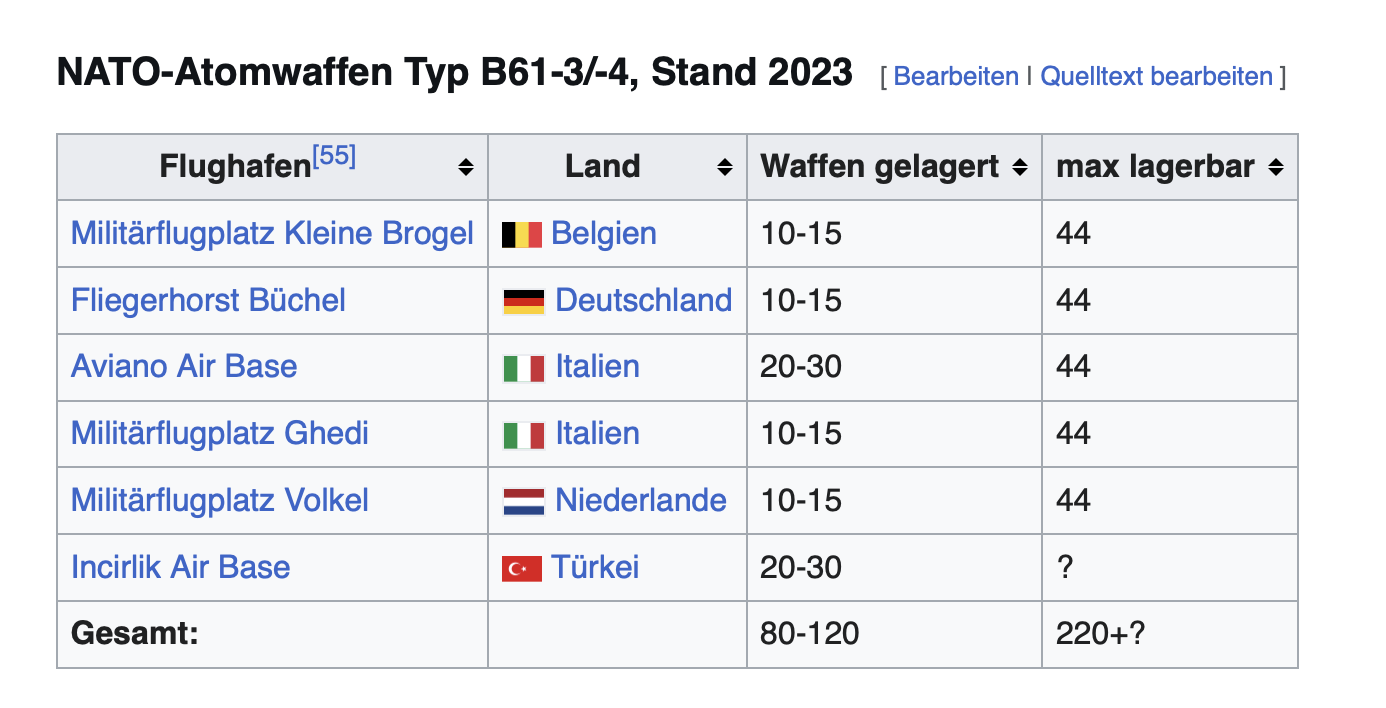Open the Quelltext bearbeiten link
The height and width of the screenshot is (708, 1386).
tap(1157, 76)
